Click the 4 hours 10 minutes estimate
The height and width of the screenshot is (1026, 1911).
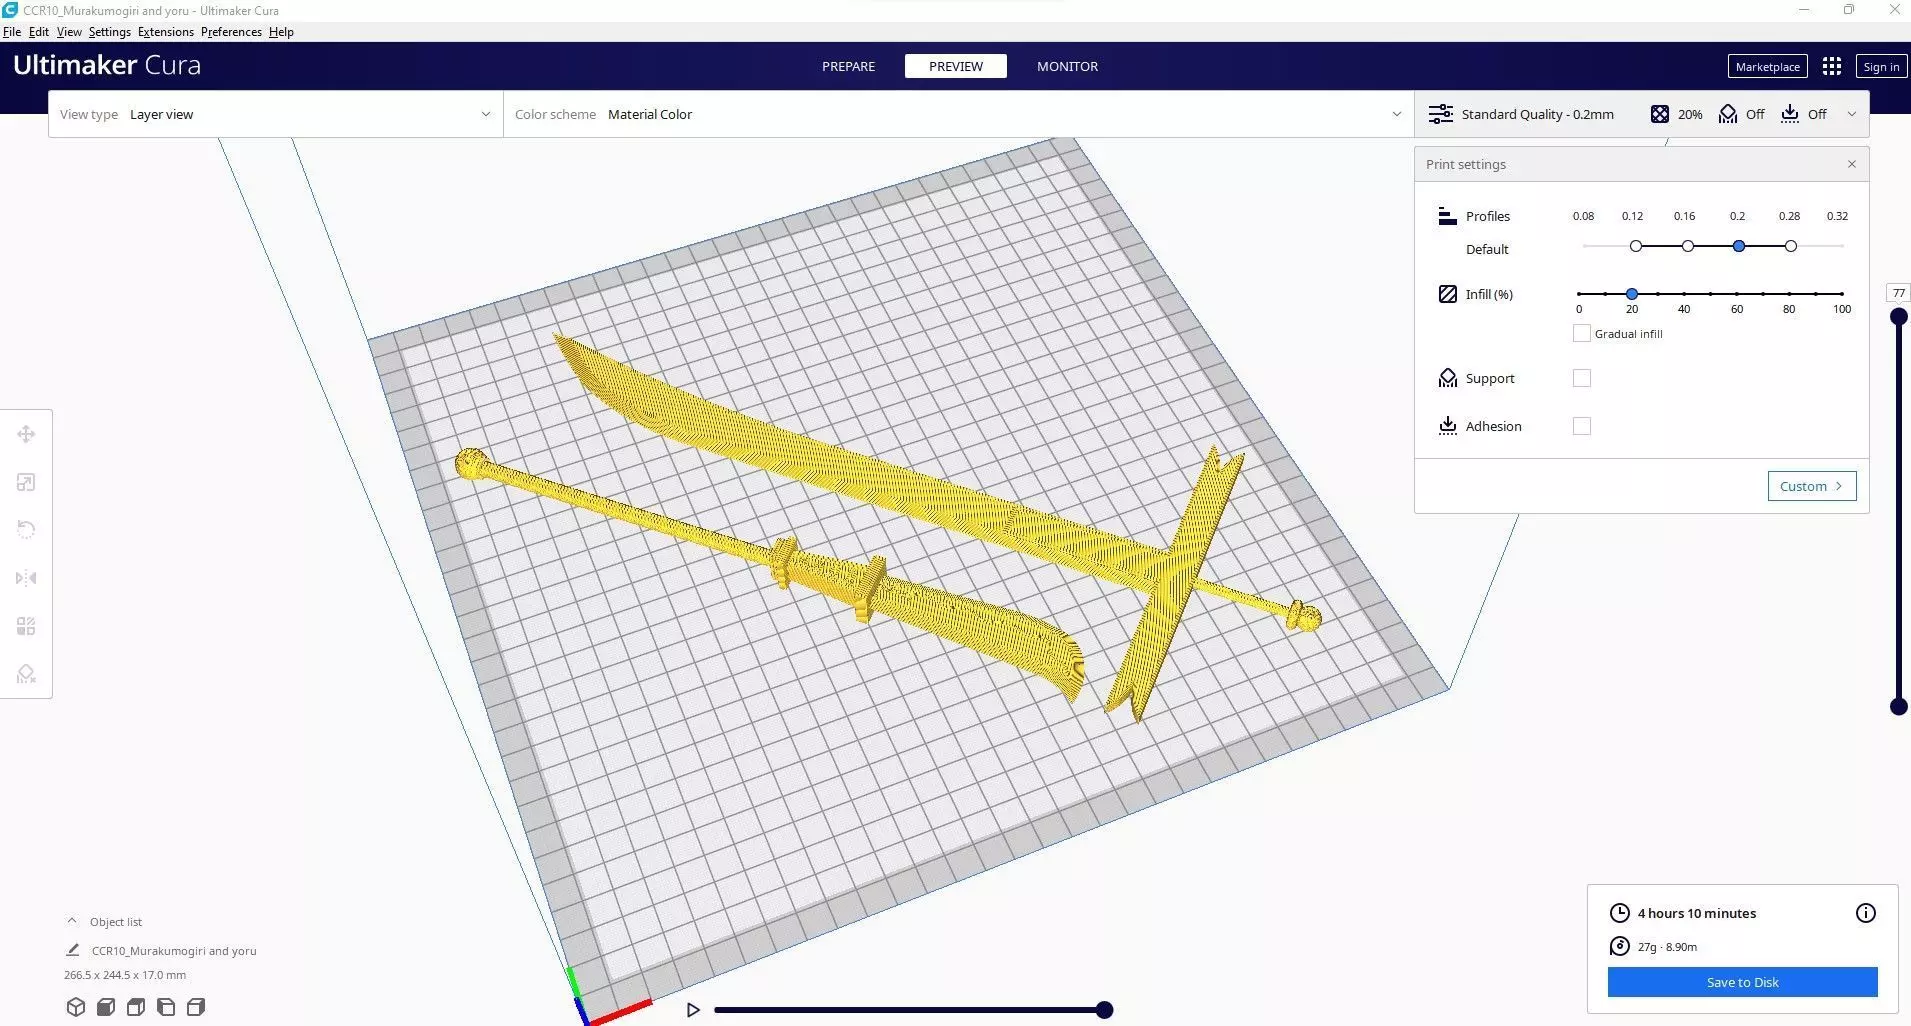click(1697, 913)
